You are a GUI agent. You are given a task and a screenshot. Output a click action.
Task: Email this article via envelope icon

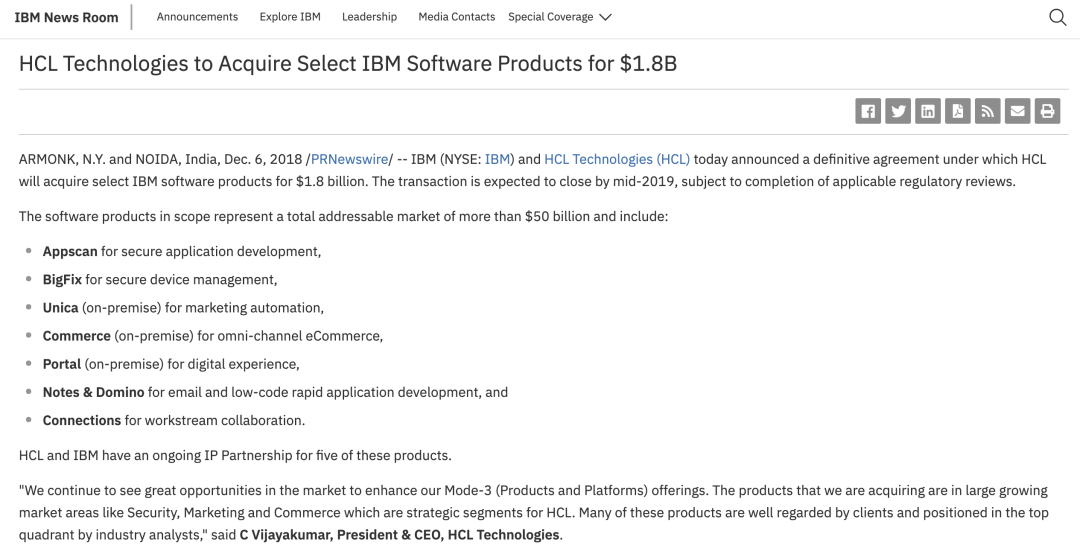[1018, 111]
